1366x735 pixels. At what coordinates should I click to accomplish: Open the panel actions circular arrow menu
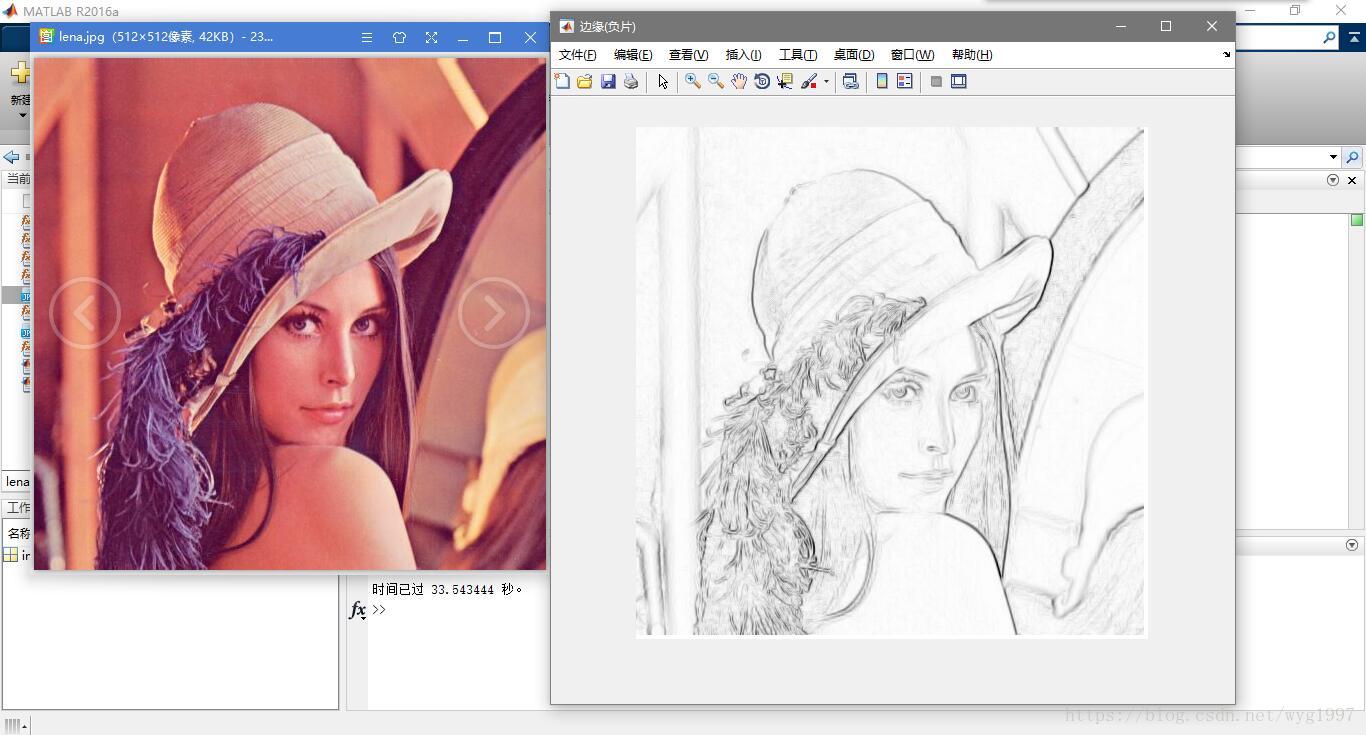point(1332,180)
